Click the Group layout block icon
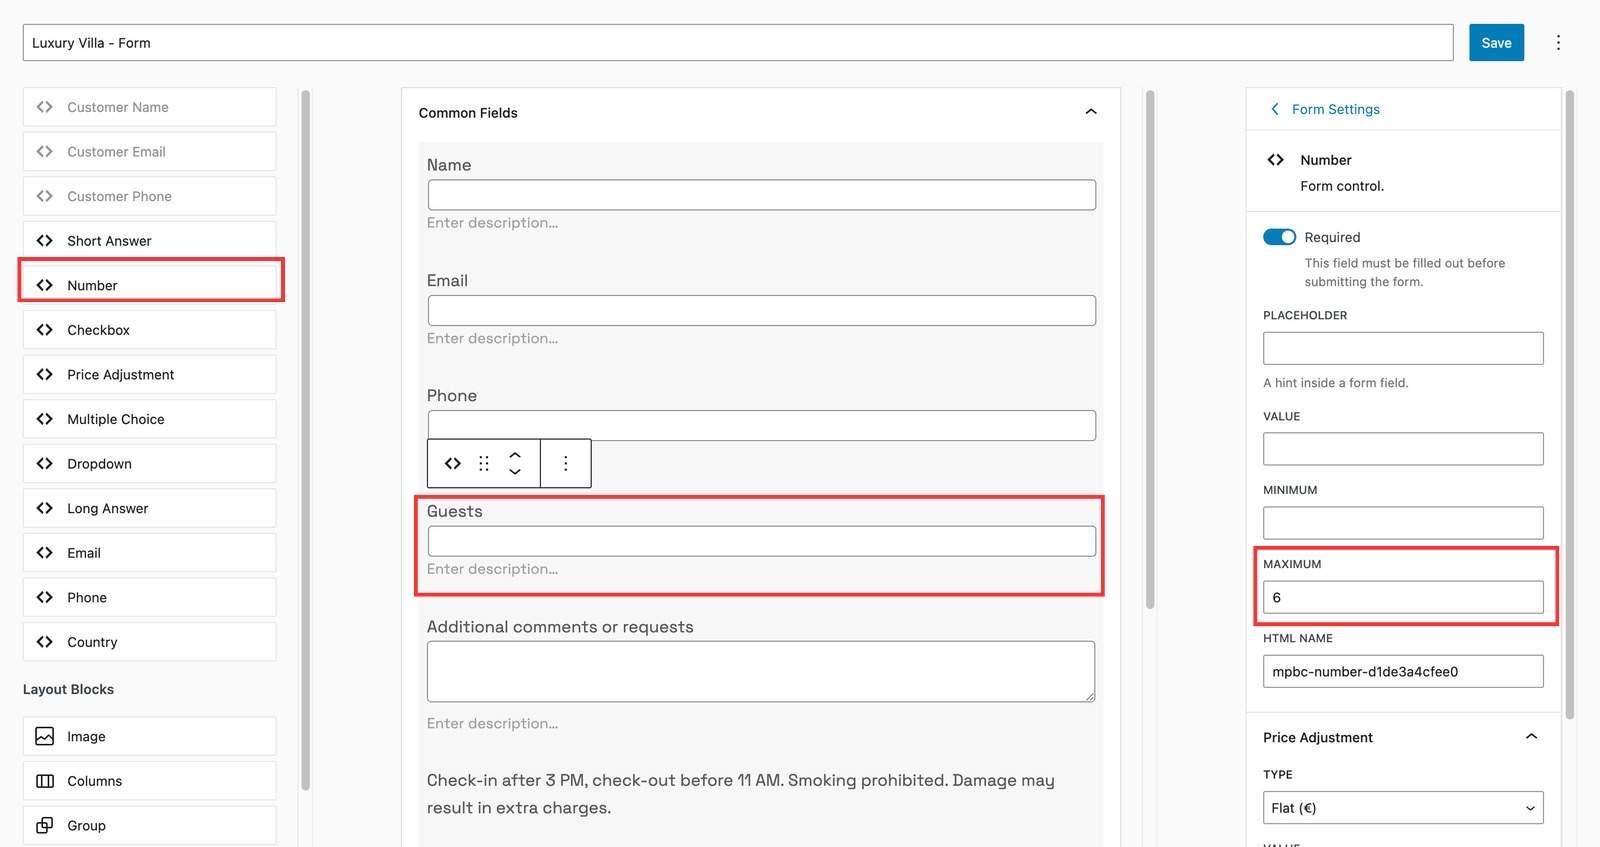Viewport: 1600px width, 847px height. 44,826
